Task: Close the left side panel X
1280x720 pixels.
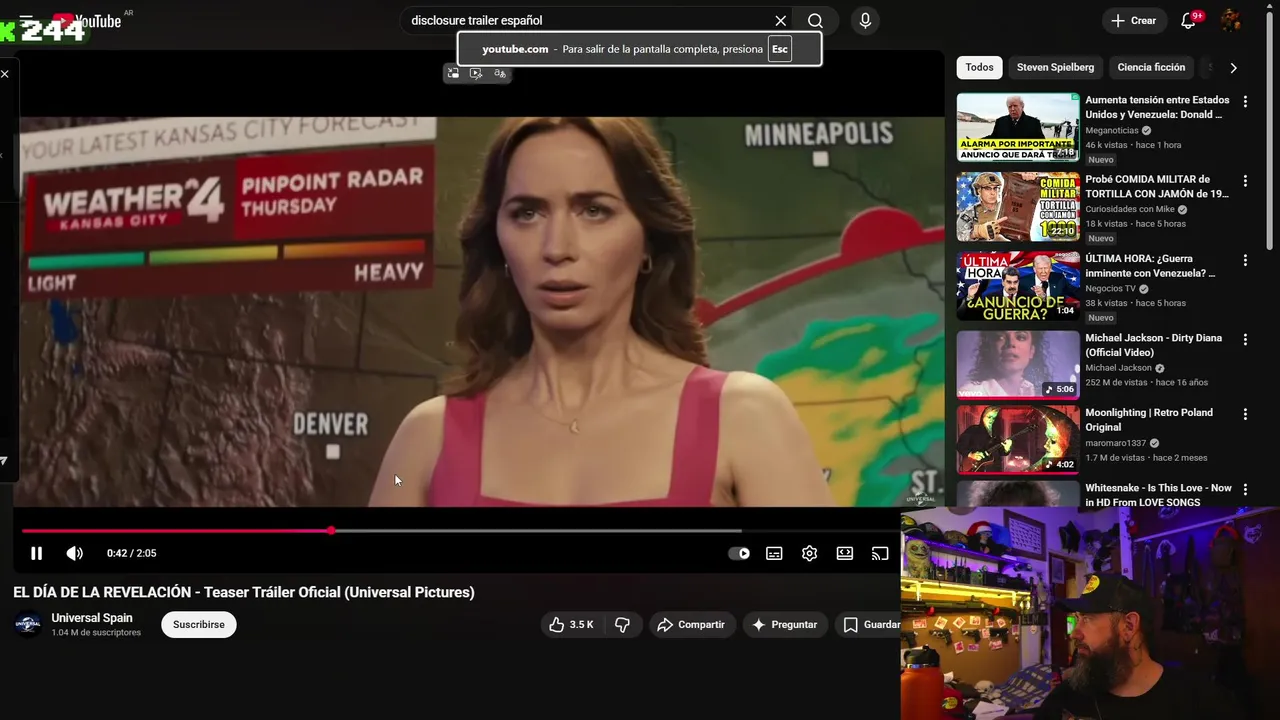Action: [x=5, y=74]
